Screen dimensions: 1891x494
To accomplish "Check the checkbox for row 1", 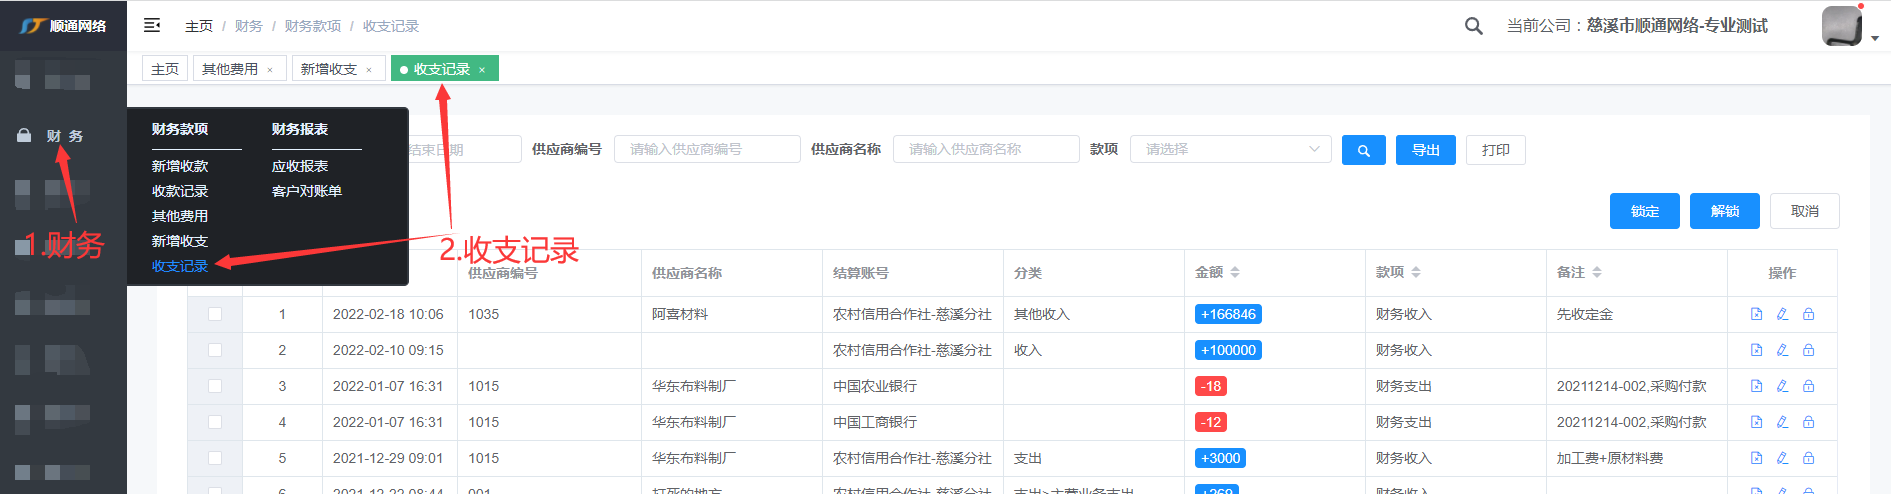I will [215, 314].
